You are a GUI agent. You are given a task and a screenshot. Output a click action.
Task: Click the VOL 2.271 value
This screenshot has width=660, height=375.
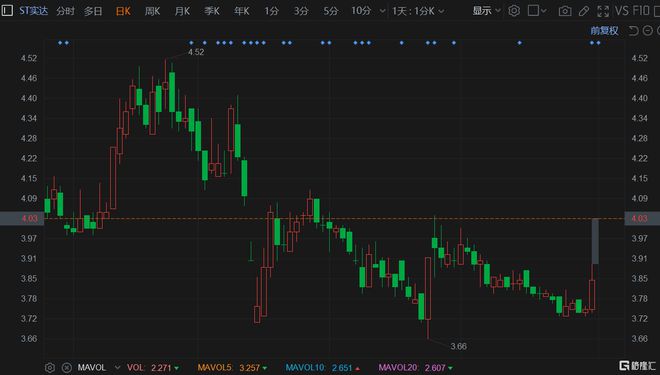point(161,368)
